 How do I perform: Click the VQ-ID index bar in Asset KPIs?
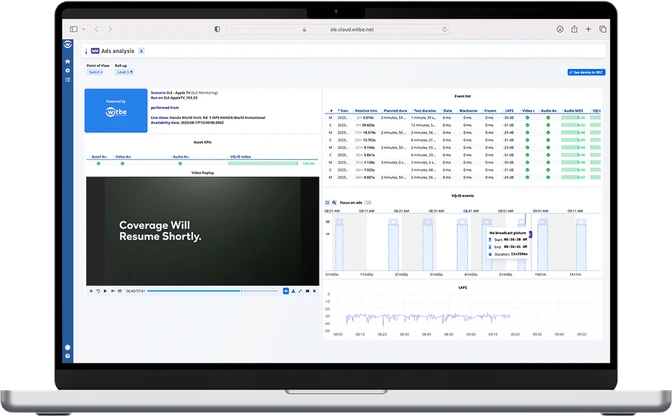coord(263,163)
